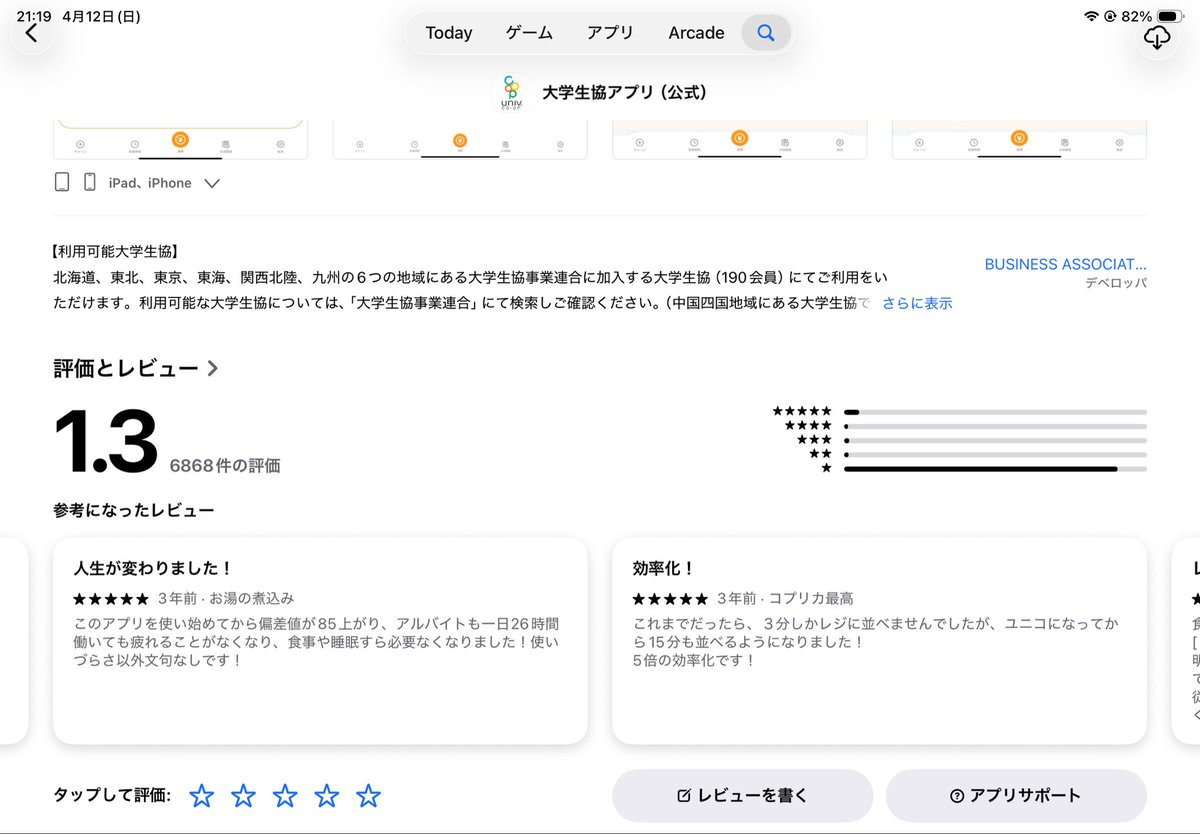The height and width of the screenshot is (834, 1200).
Task: Tap the アプリサポート button
Action: [1016, 796]
